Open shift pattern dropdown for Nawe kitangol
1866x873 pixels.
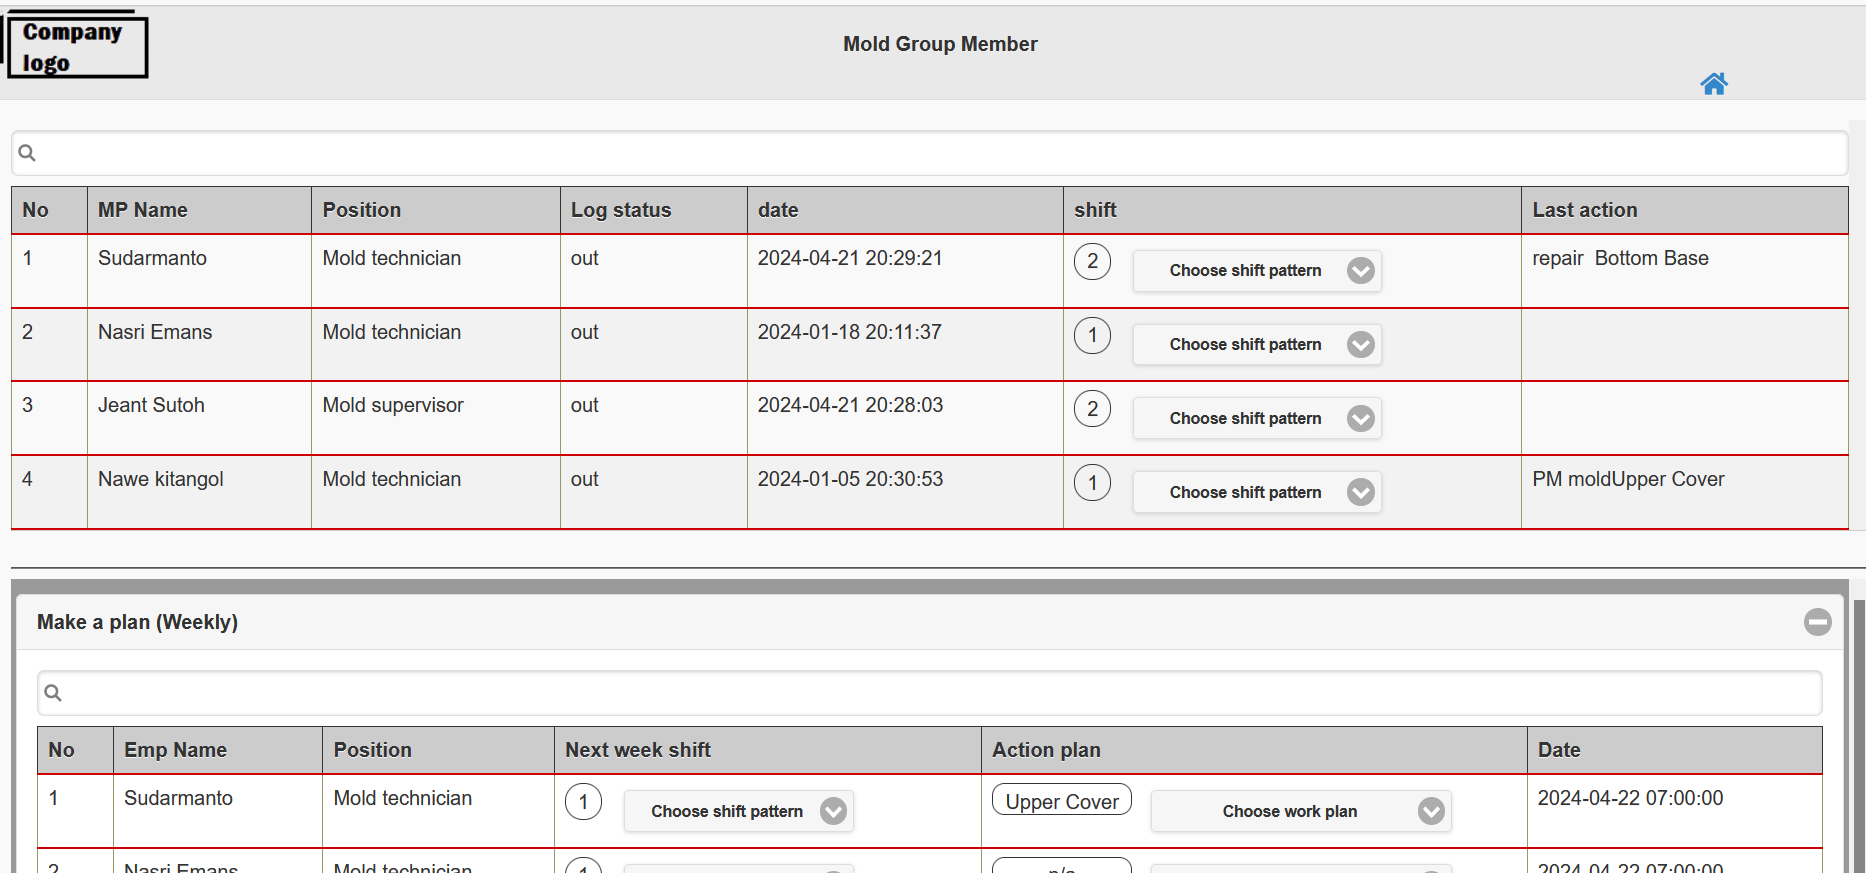tap(1256, 493)
